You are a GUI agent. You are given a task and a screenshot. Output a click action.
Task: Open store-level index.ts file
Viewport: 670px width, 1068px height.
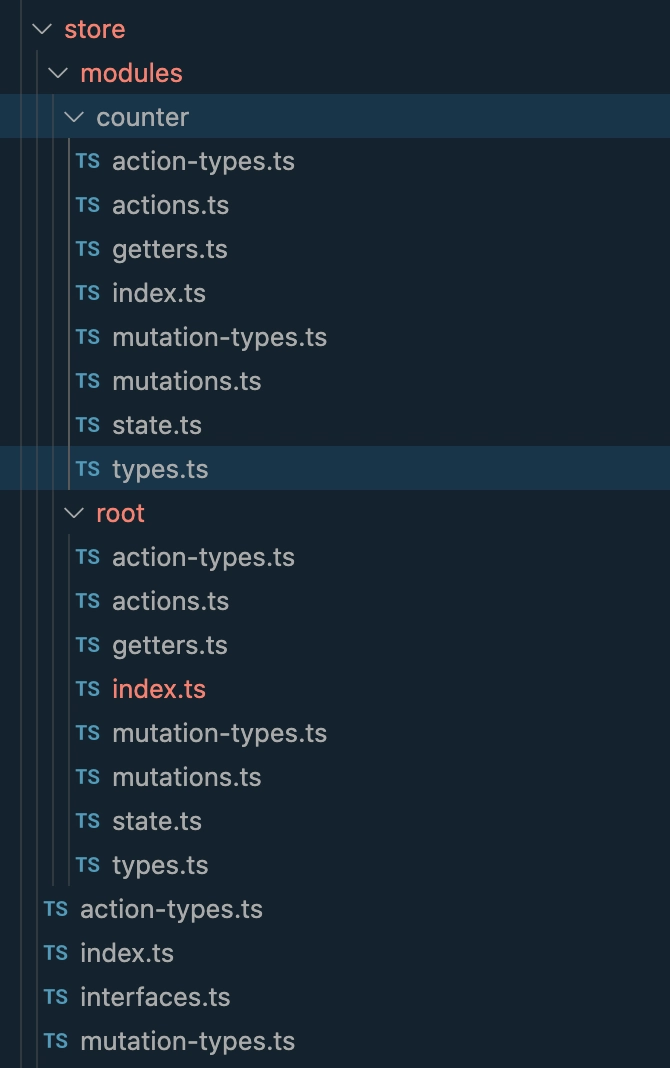(127, 954)
